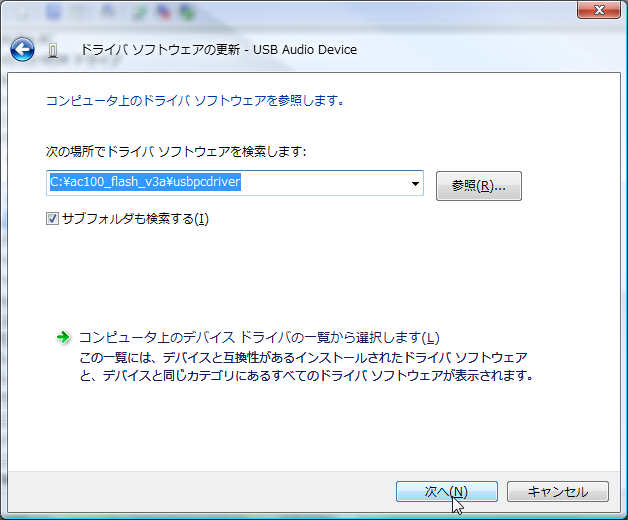Open the driver path dropdown arrow
628x520 pixels.
pos(415,183)
